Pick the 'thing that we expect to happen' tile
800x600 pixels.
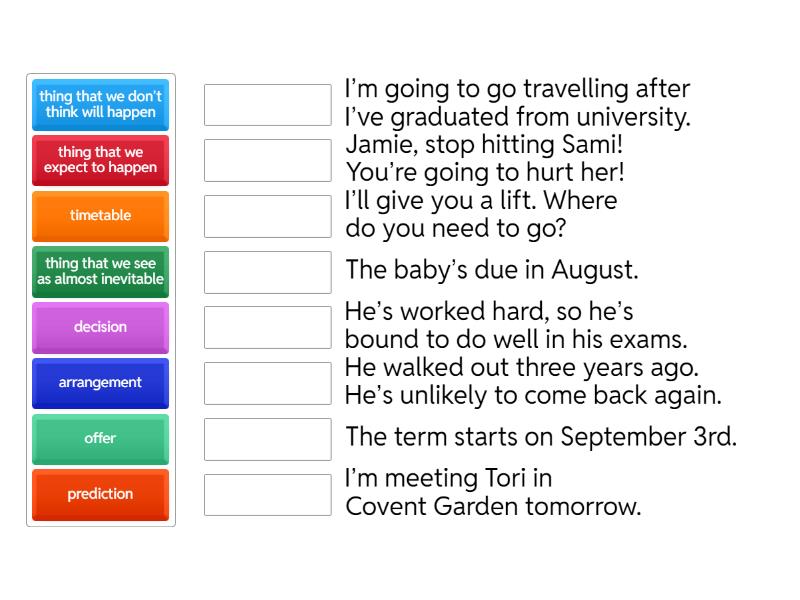click(x=100, y=160)
